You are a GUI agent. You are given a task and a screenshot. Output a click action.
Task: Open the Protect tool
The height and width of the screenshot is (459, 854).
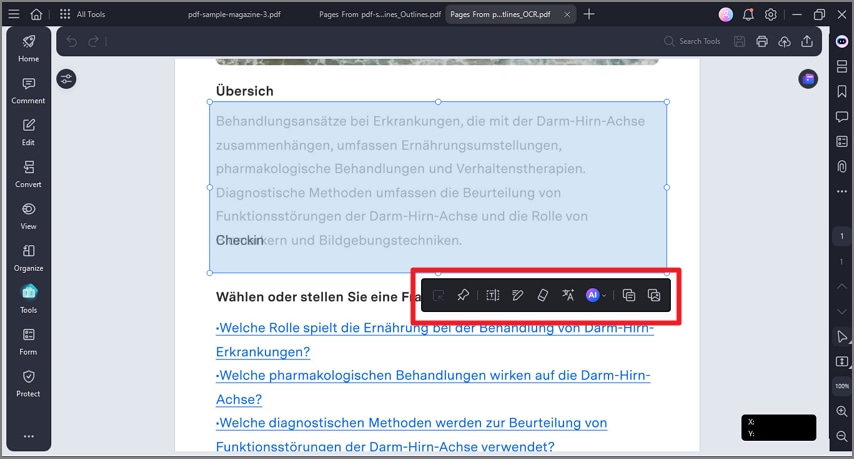(x=28, y=383)
